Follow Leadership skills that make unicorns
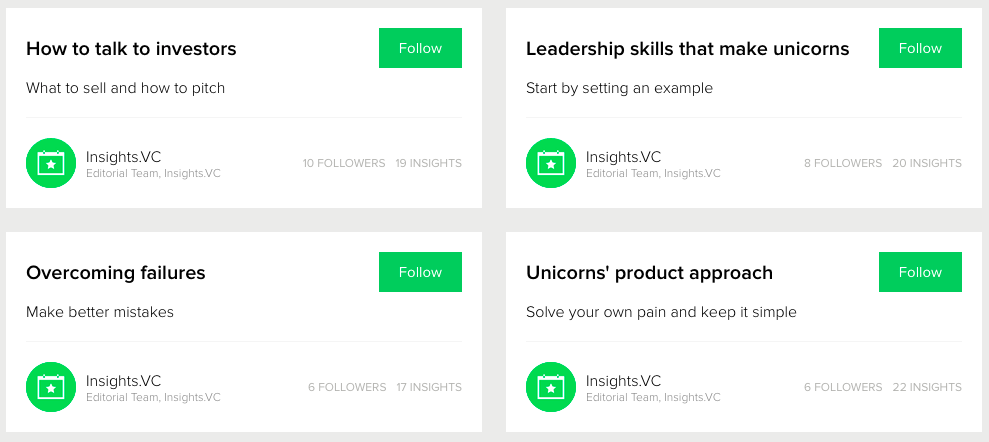Image resolution: width=989 pixels, height=442 pixels. point(920,48)
